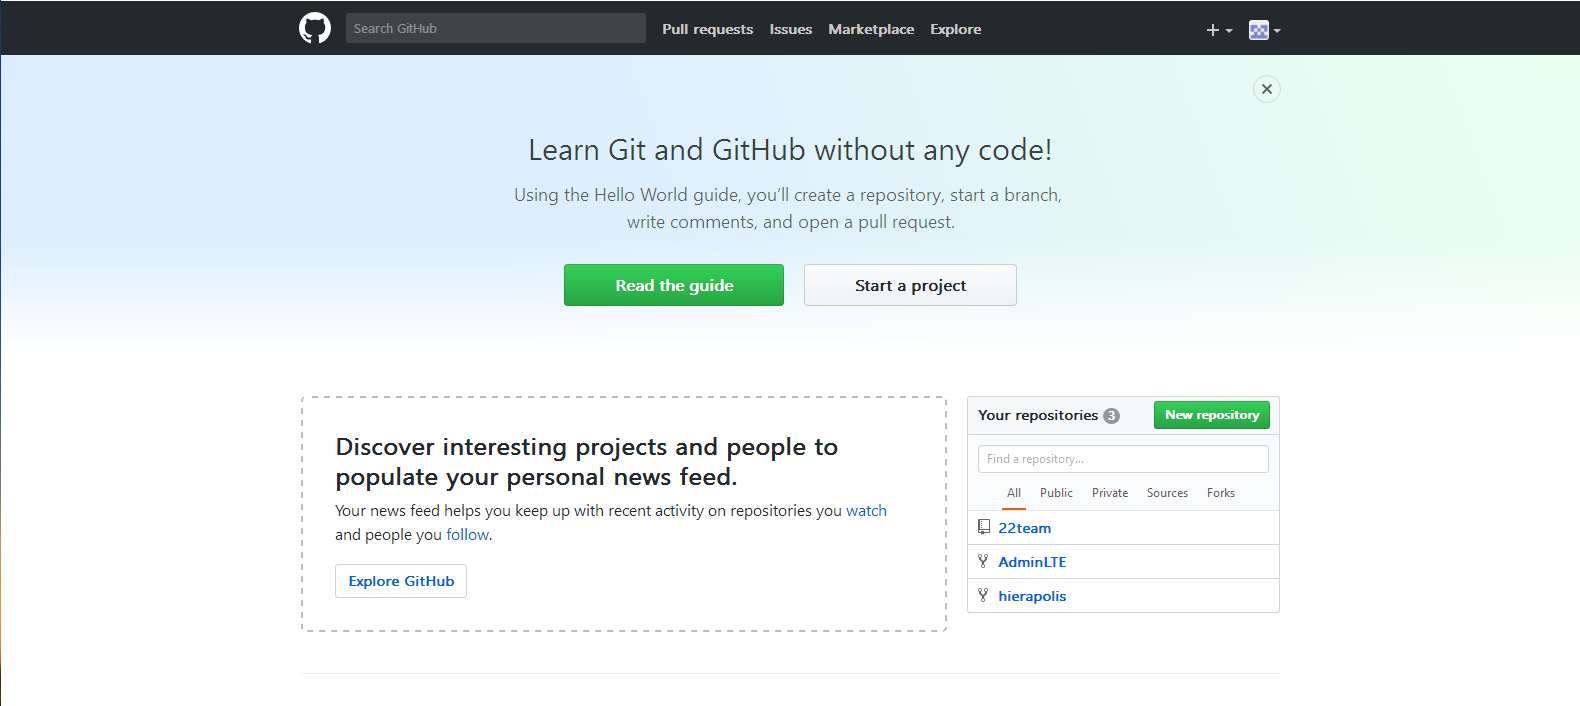Click the repositories count badge showing 3
Viewport: 1580px width, 706px height.
1111,416
